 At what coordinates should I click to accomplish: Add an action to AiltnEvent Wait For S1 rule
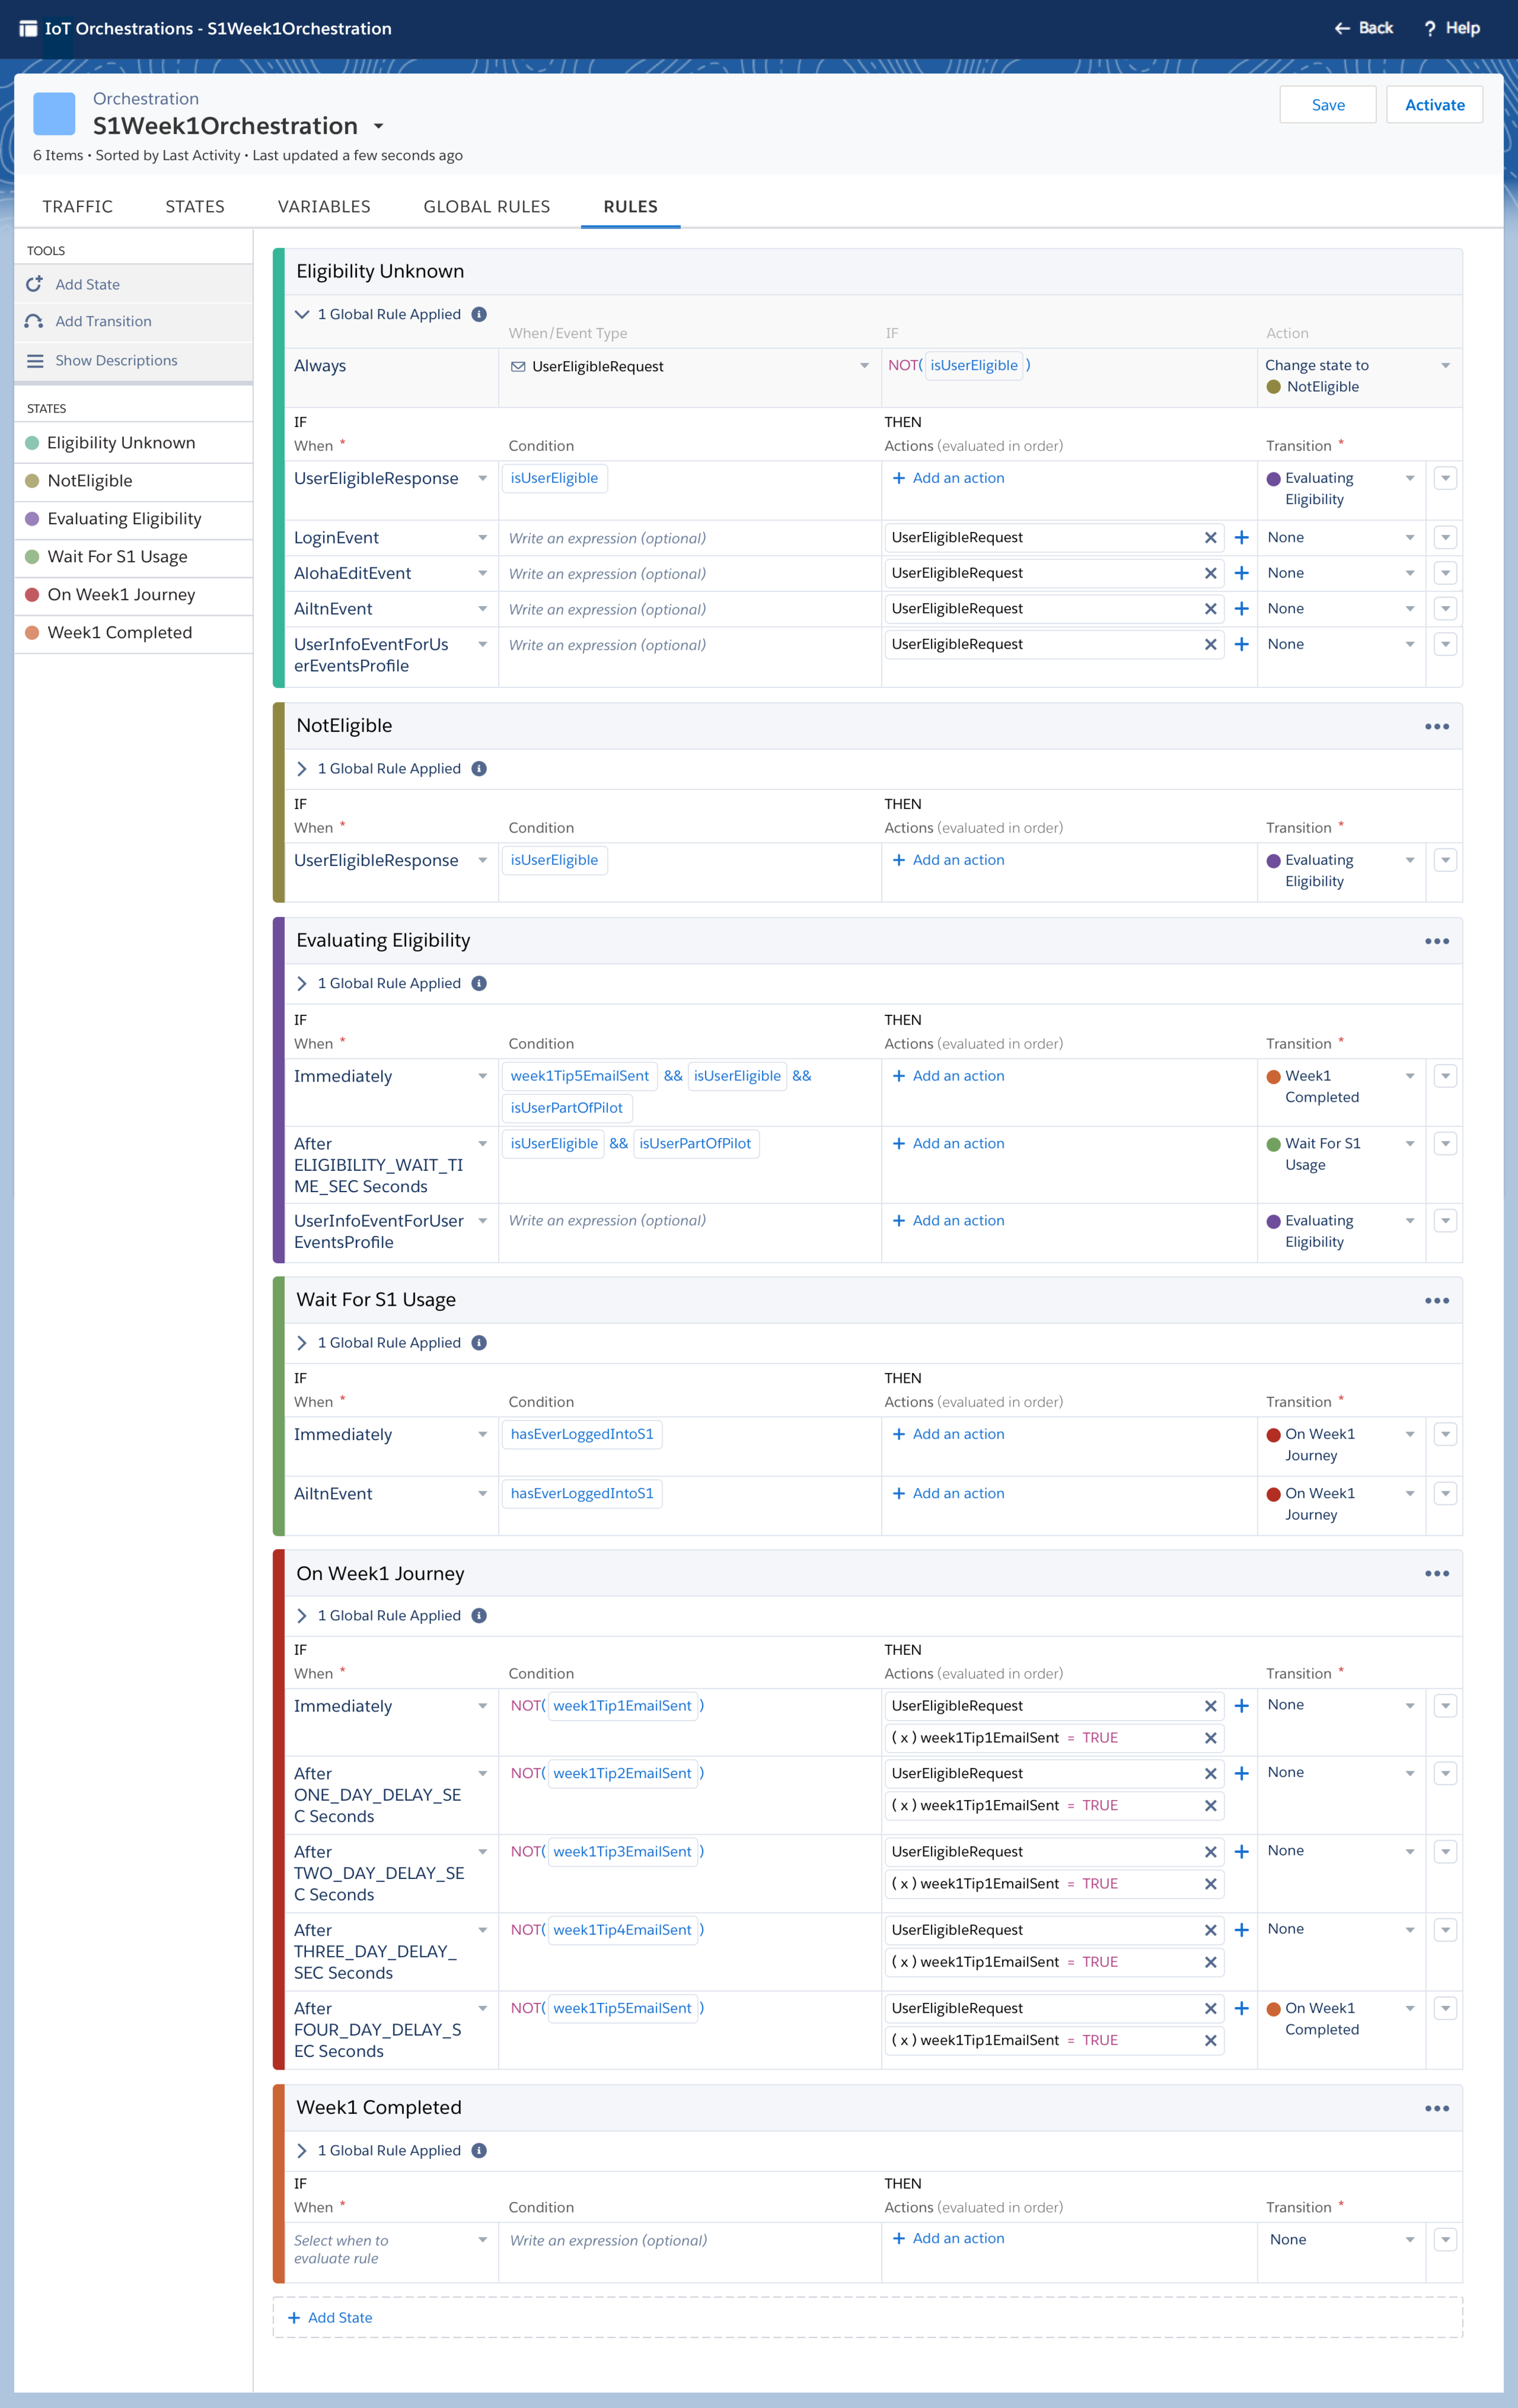click(x=948, y=1494)
